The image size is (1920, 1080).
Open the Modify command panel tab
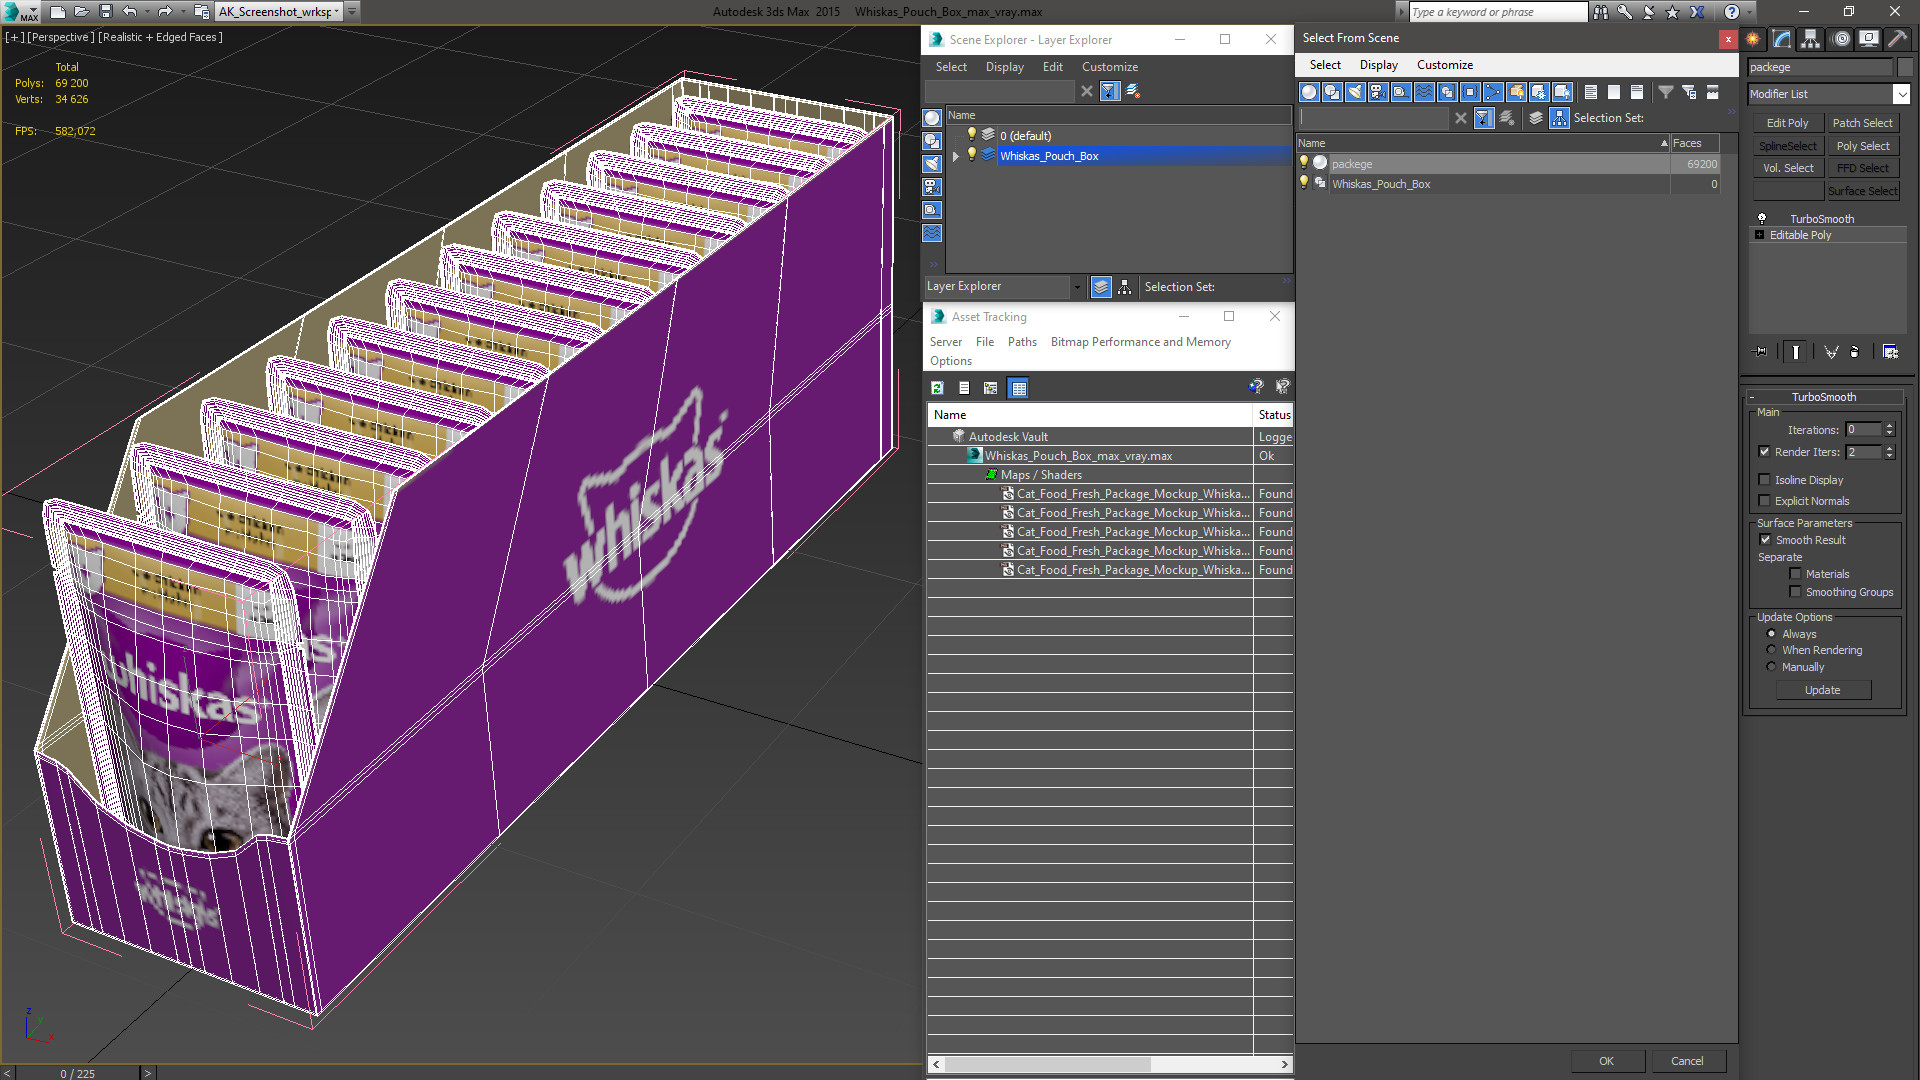(1782, 39)
